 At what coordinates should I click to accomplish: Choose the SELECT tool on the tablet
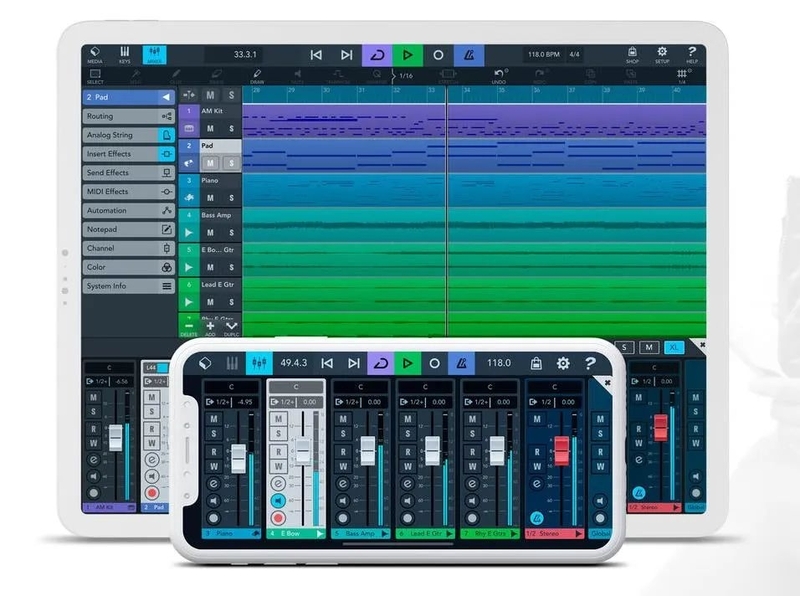(95, 76)
